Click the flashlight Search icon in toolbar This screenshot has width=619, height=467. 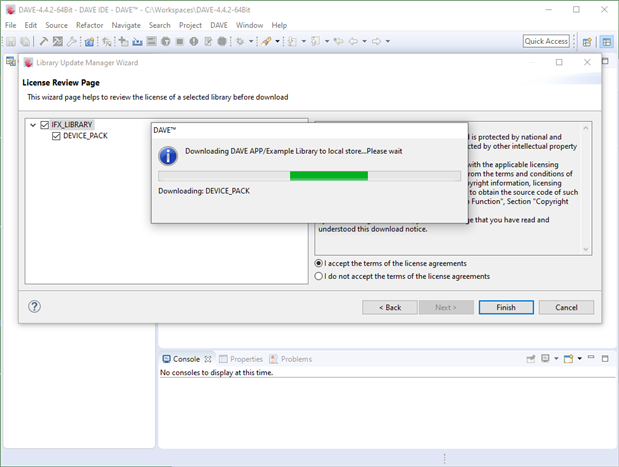266,41
